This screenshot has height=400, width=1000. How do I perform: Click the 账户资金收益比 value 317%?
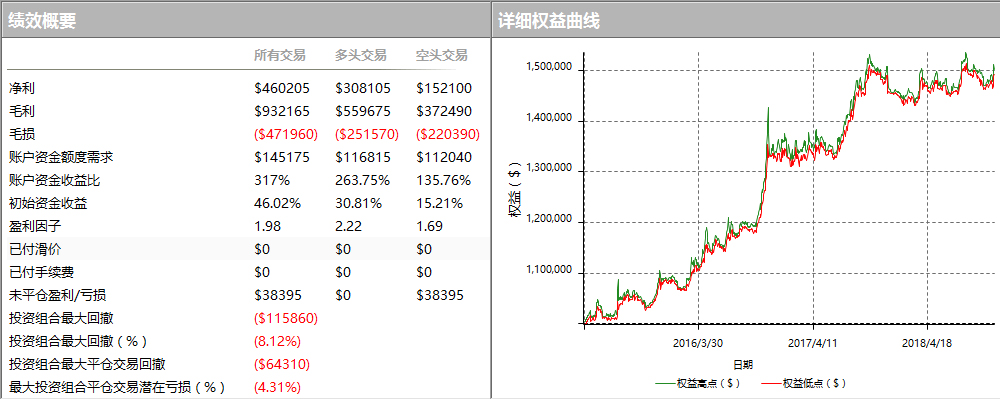(271, 181)
